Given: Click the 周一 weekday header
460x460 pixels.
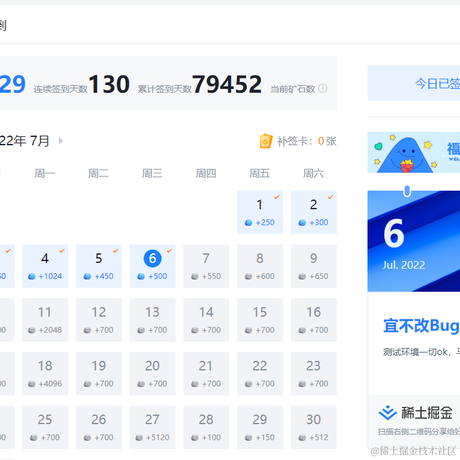Looking at the screenshot, I should 45,173.
